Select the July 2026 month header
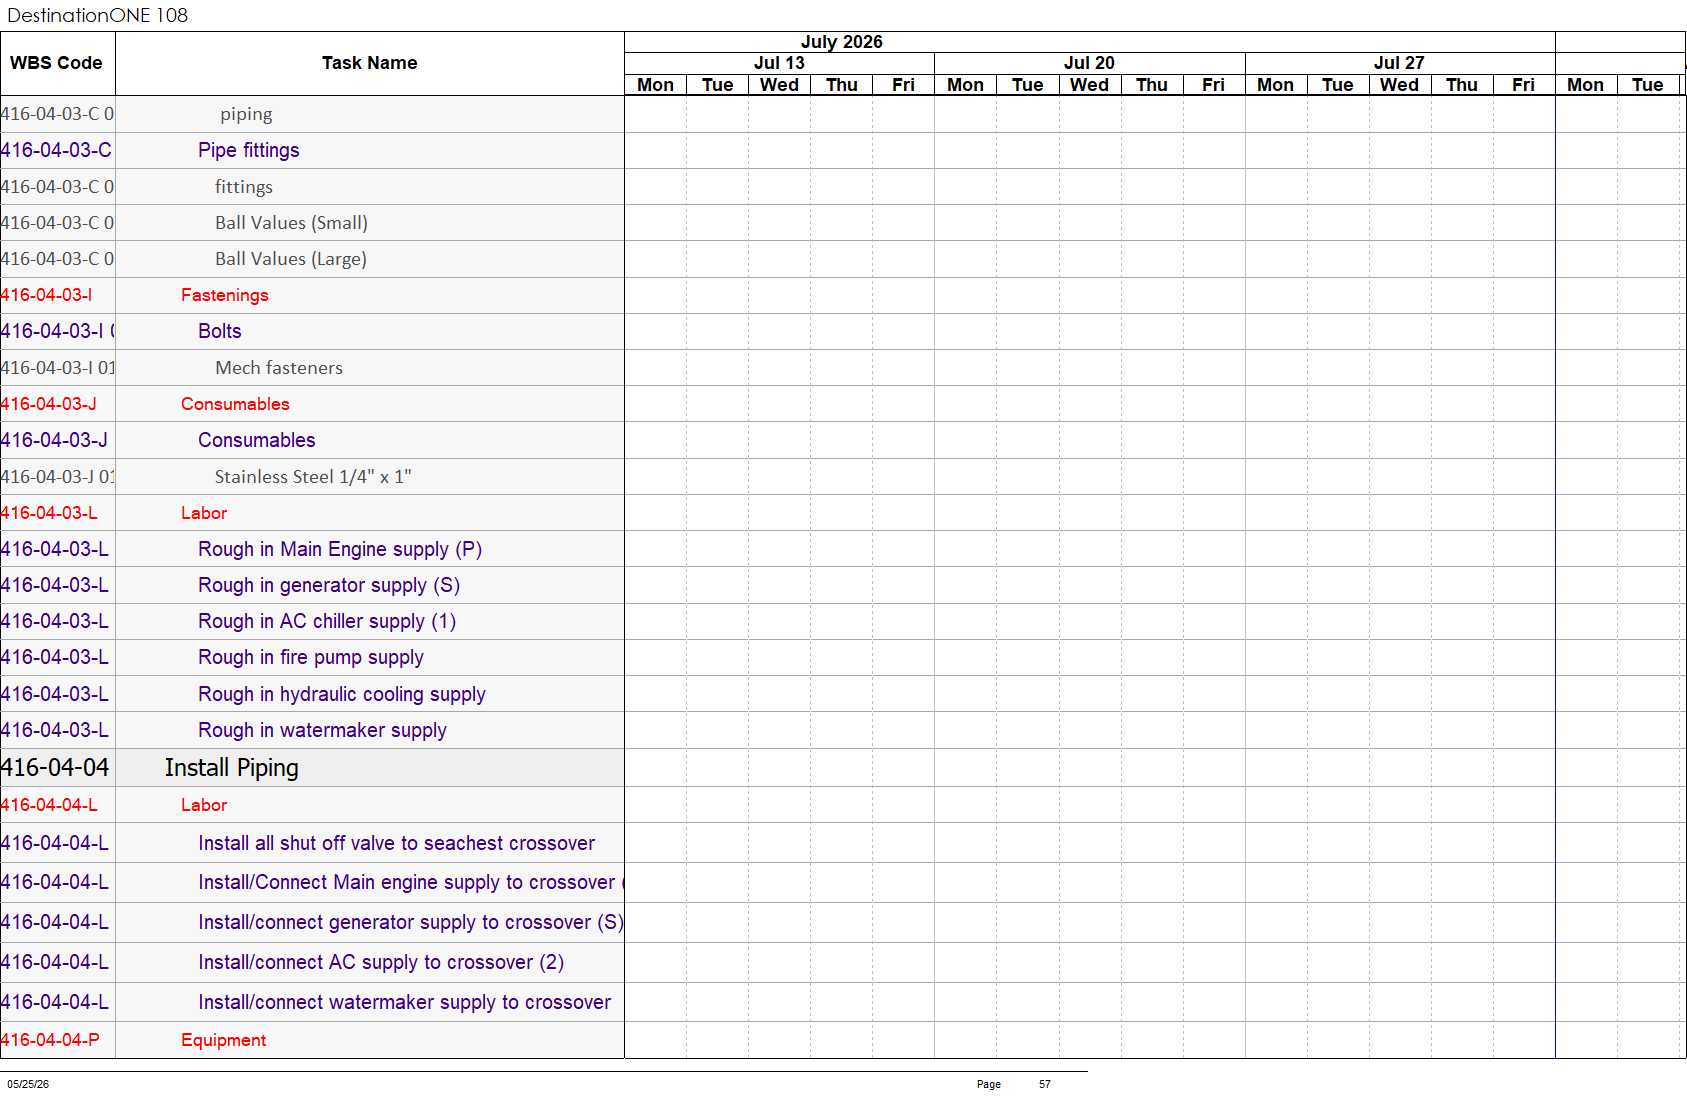 point(841,42)
